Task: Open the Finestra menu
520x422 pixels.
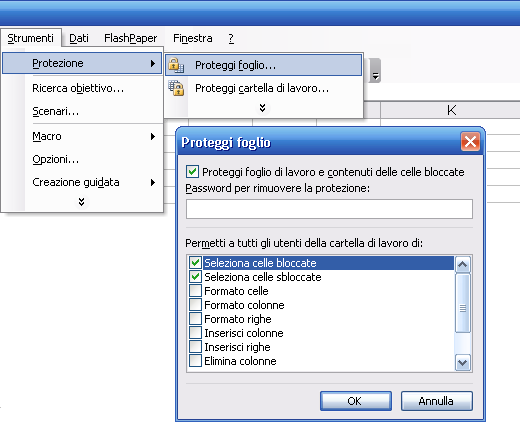Action: click(193, 38)
